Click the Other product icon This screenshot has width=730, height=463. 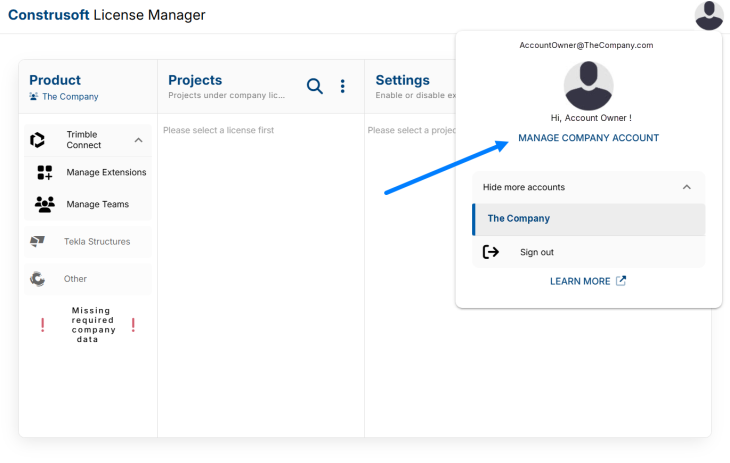click(38, 279)
